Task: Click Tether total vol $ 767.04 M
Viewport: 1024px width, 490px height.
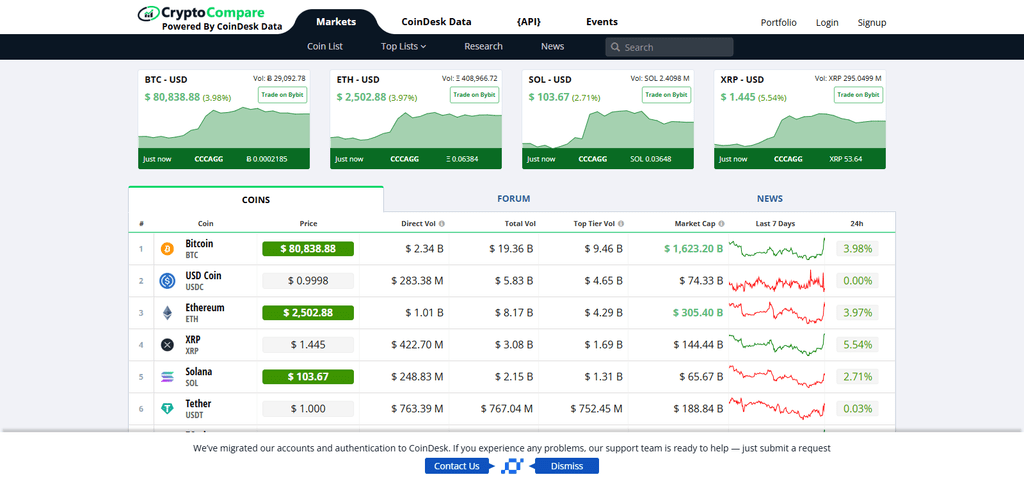Action: [x=507, y=409]
